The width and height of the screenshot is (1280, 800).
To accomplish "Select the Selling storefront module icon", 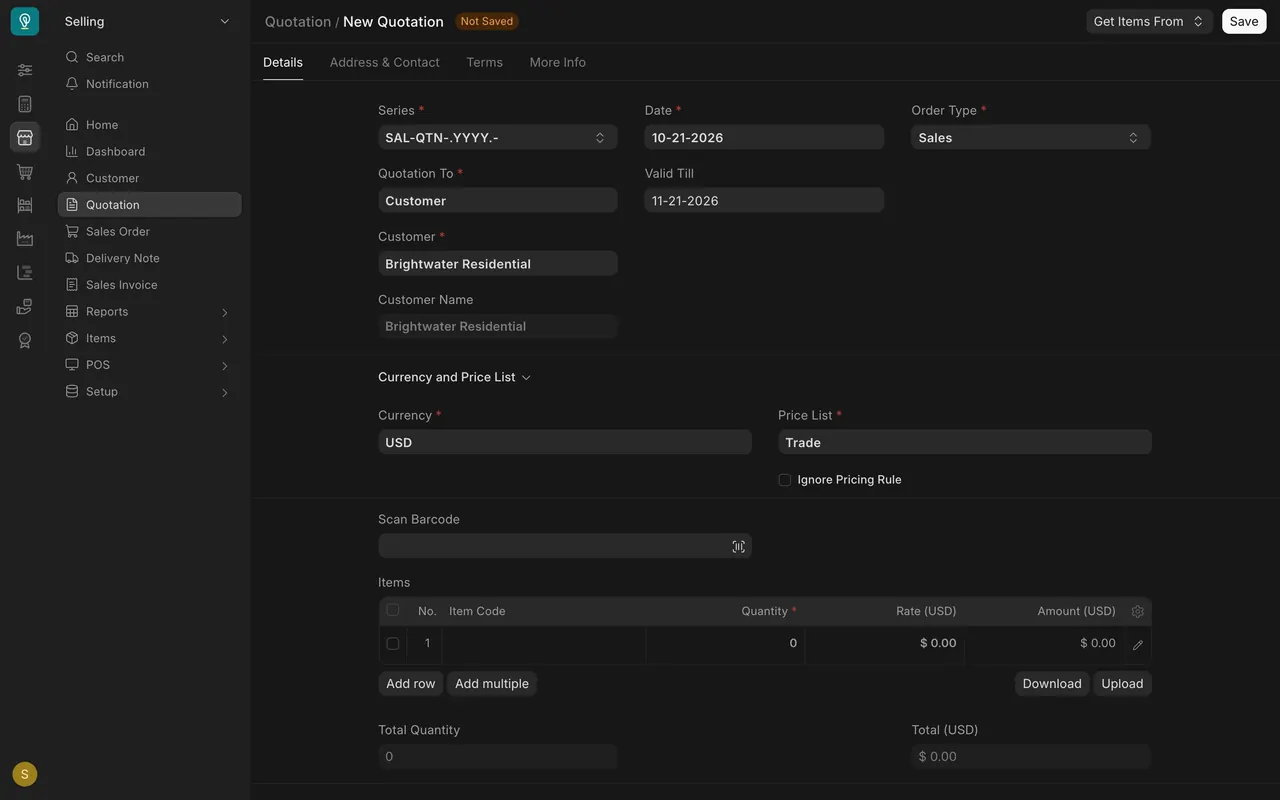I will 25,138.
